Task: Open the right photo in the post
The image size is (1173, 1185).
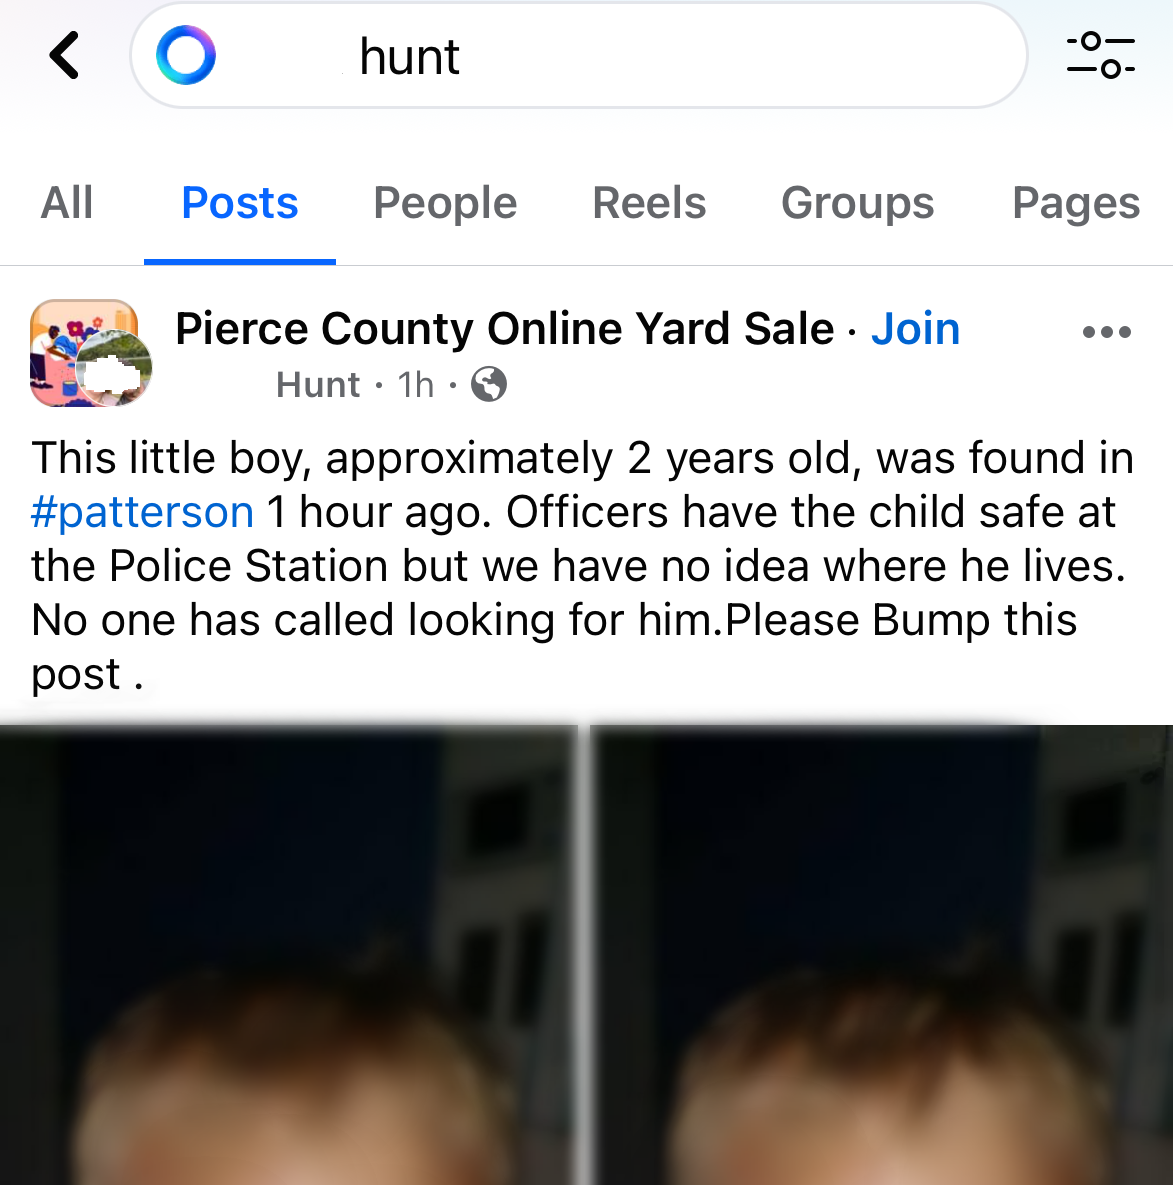Action: 882,955
